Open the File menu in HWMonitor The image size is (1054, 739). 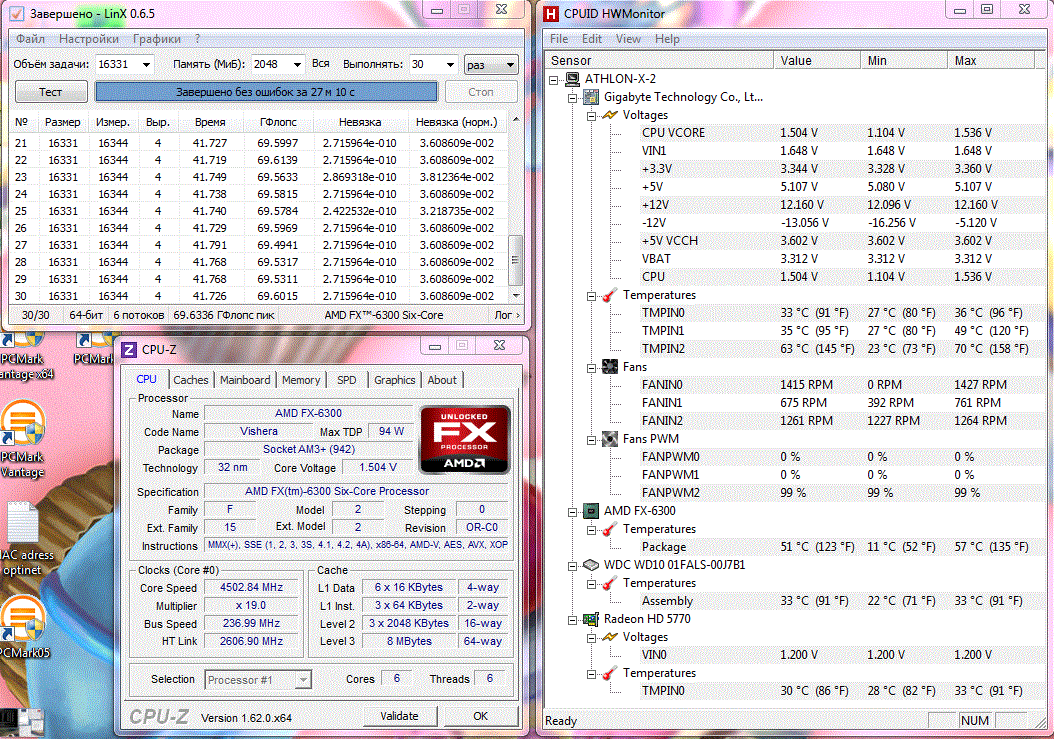click(559, 39)
